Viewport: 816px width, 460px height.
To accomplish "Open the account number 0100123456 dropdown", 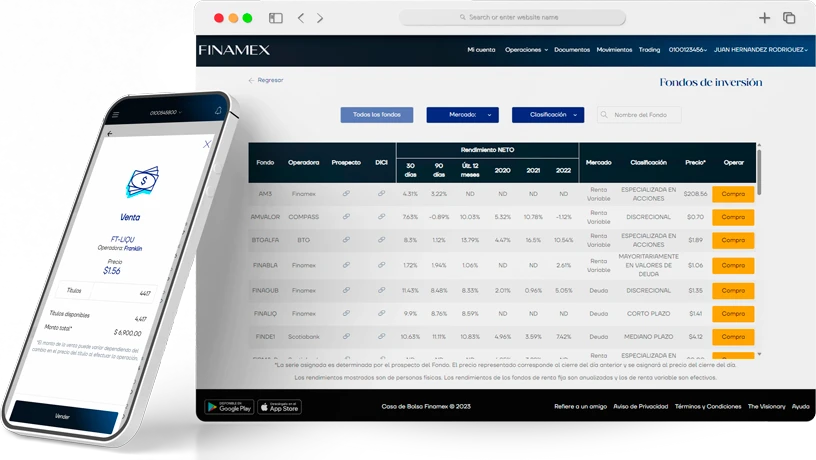I will click(687, 50).
